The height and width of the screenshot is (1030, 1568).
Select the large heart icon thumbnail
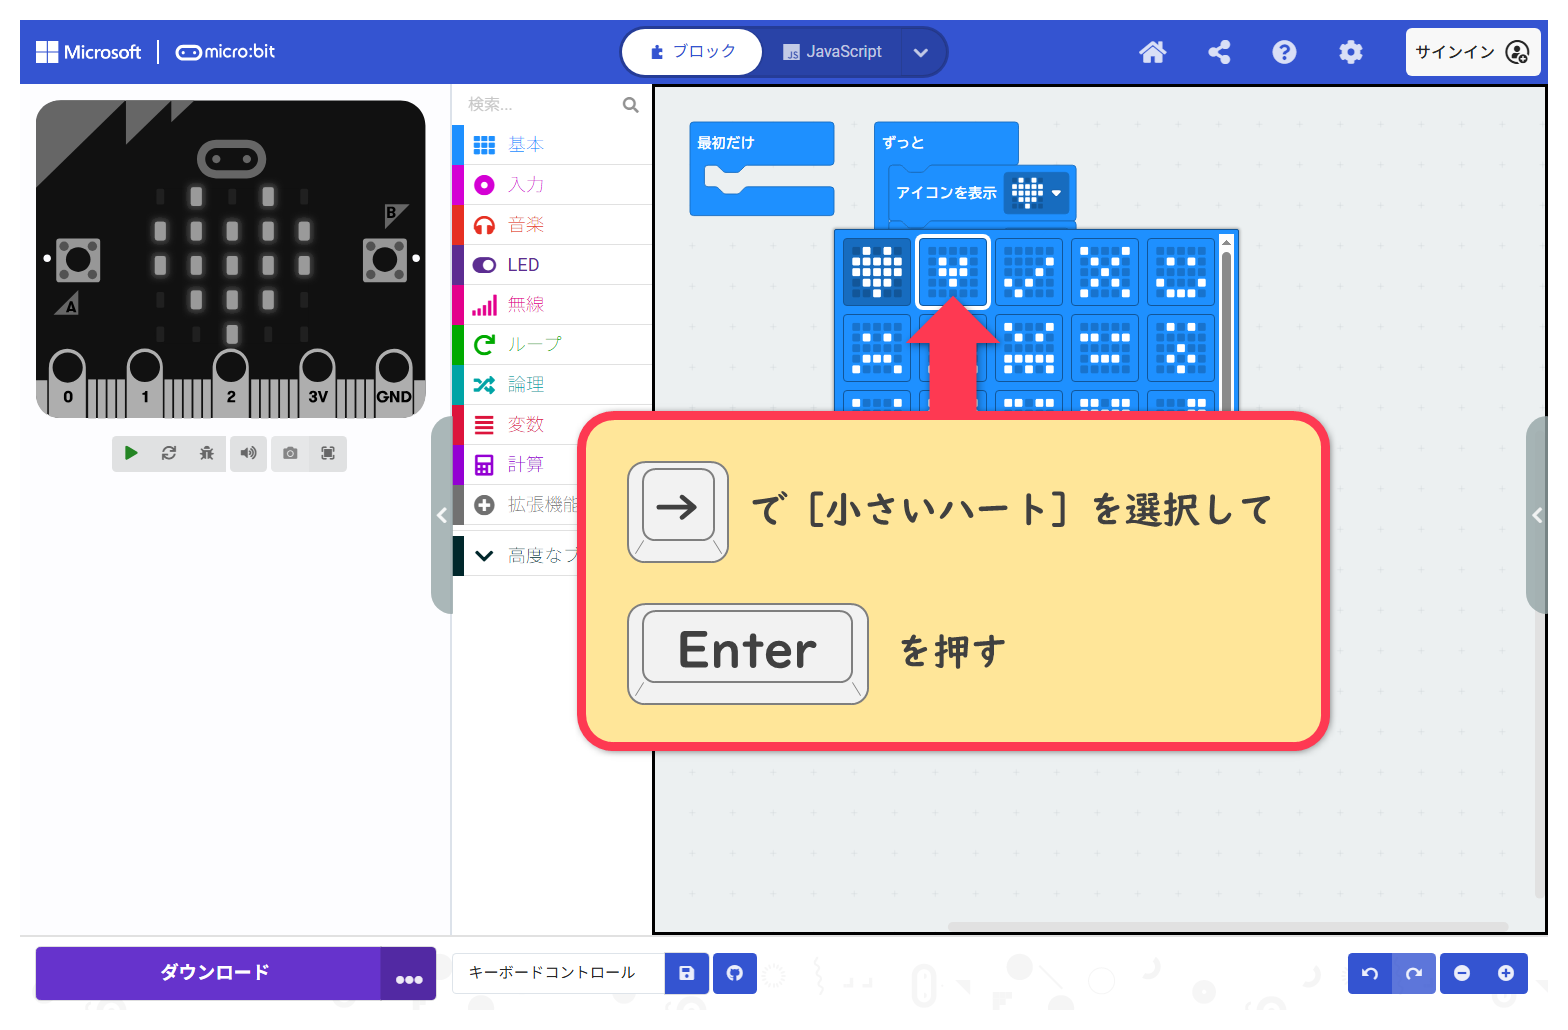[877, 272]
